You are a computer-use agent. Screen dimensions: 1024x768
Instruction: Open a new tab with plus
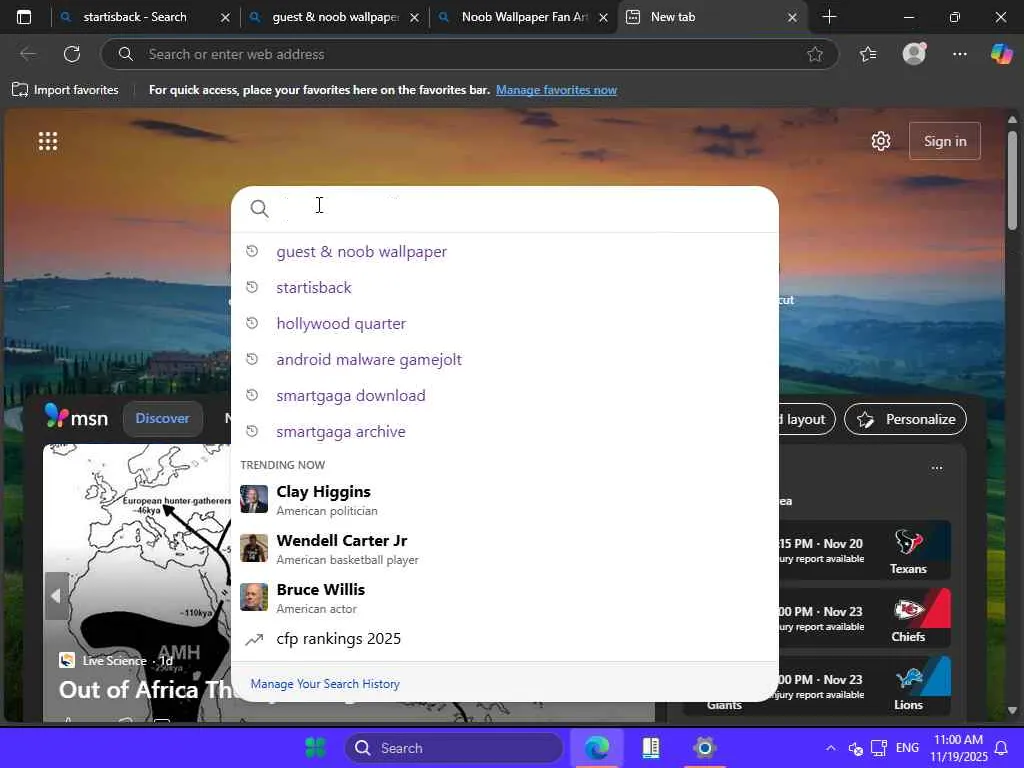click(x=829, y=17)
